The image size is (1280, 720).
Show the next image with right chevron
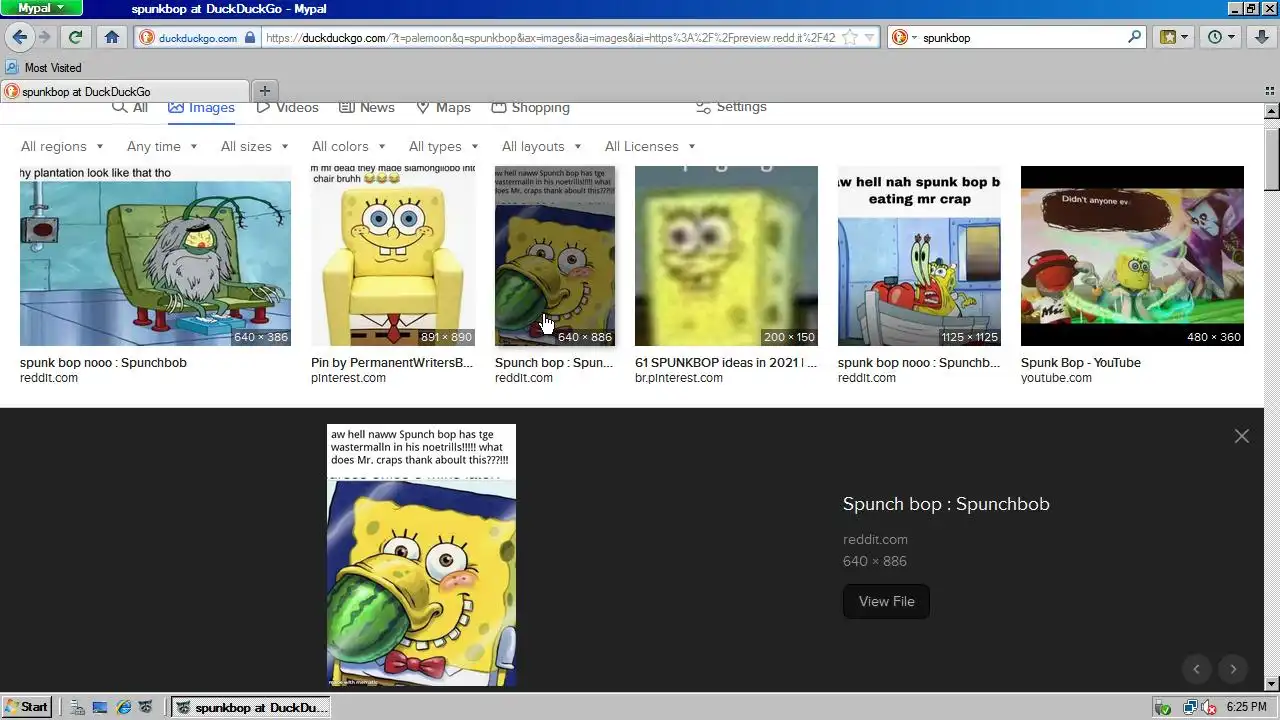pyautogui.click(x=1233, y=669)
